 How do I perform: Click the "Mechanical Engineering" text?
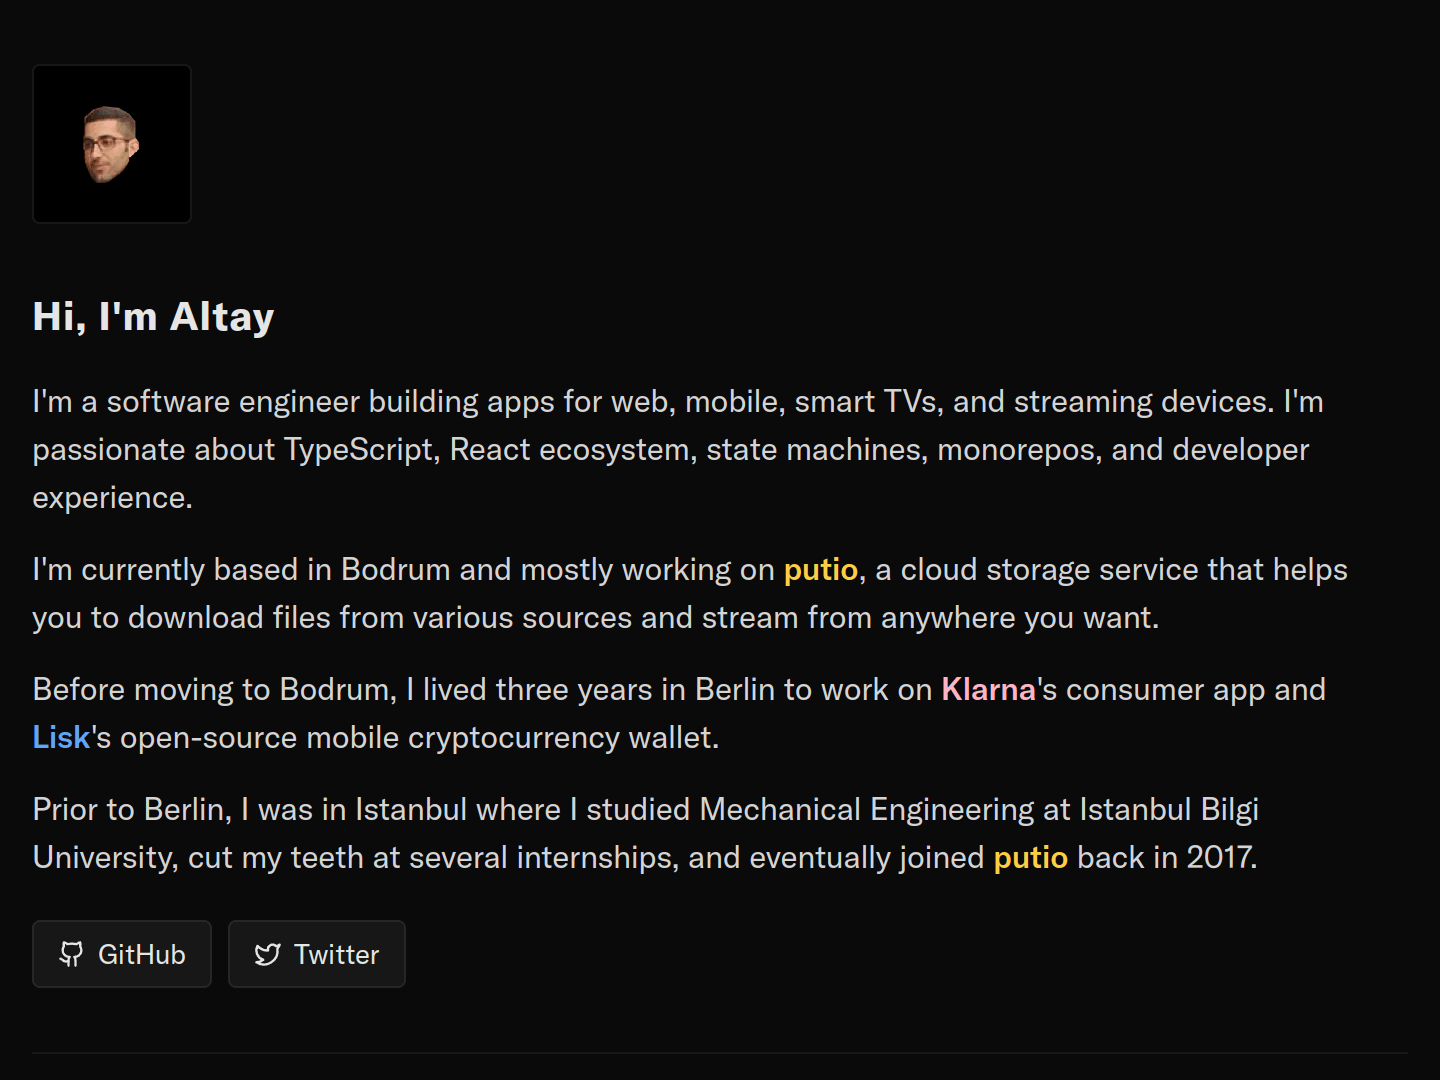pos(780,810)
